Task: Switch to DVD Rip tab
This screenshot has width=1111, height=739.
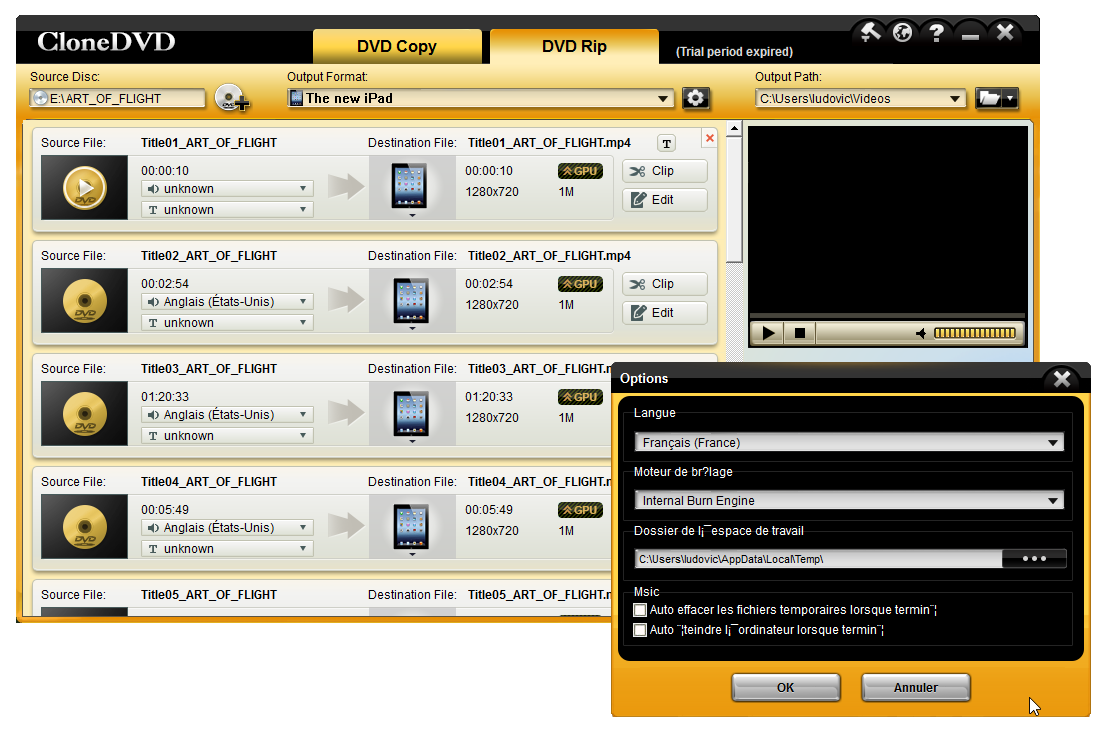Action: pos(574,46)
